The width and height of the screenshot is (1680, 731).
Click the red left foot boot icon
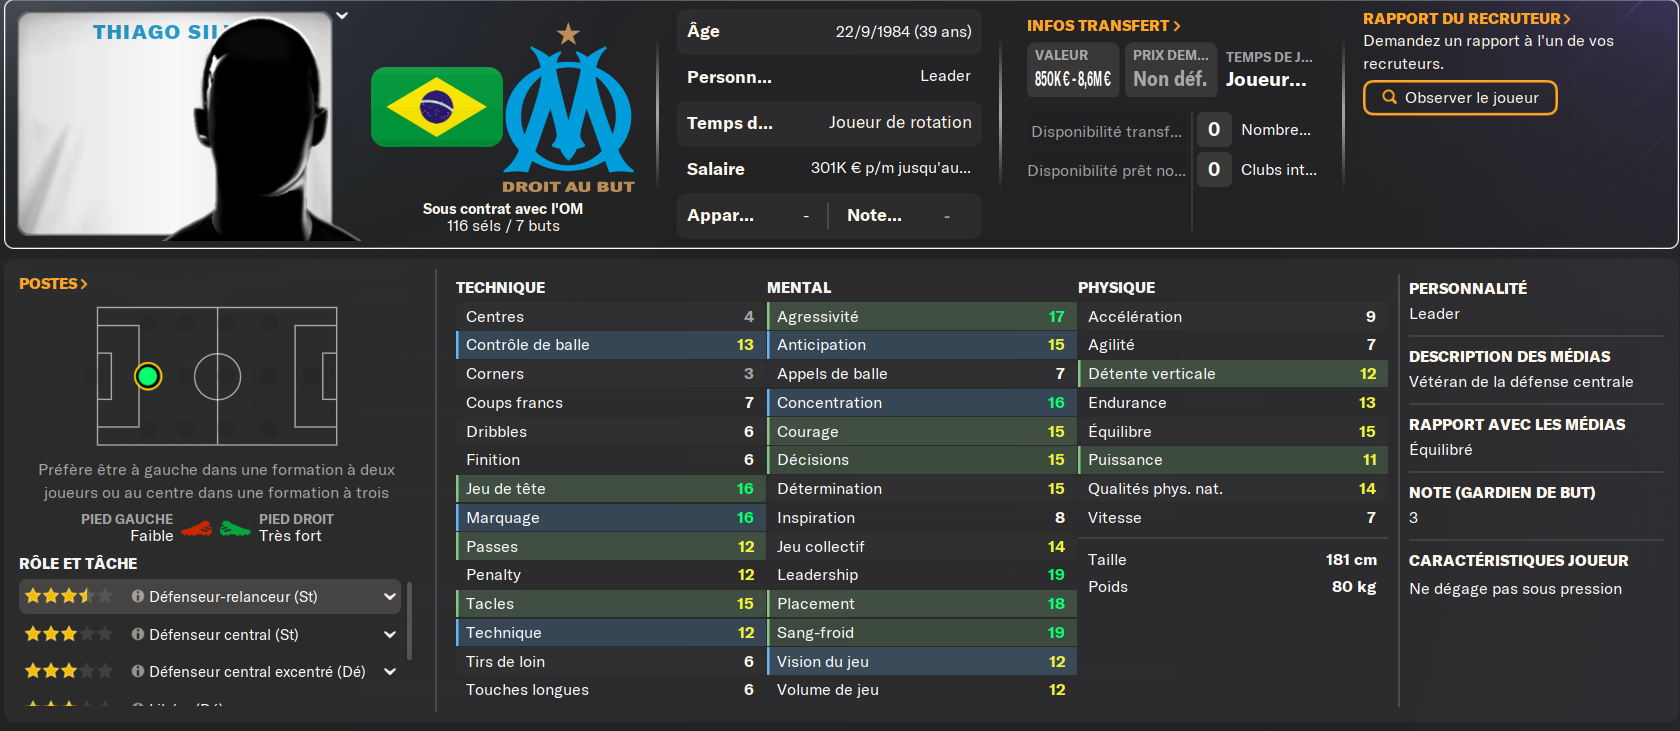[197, 528]
